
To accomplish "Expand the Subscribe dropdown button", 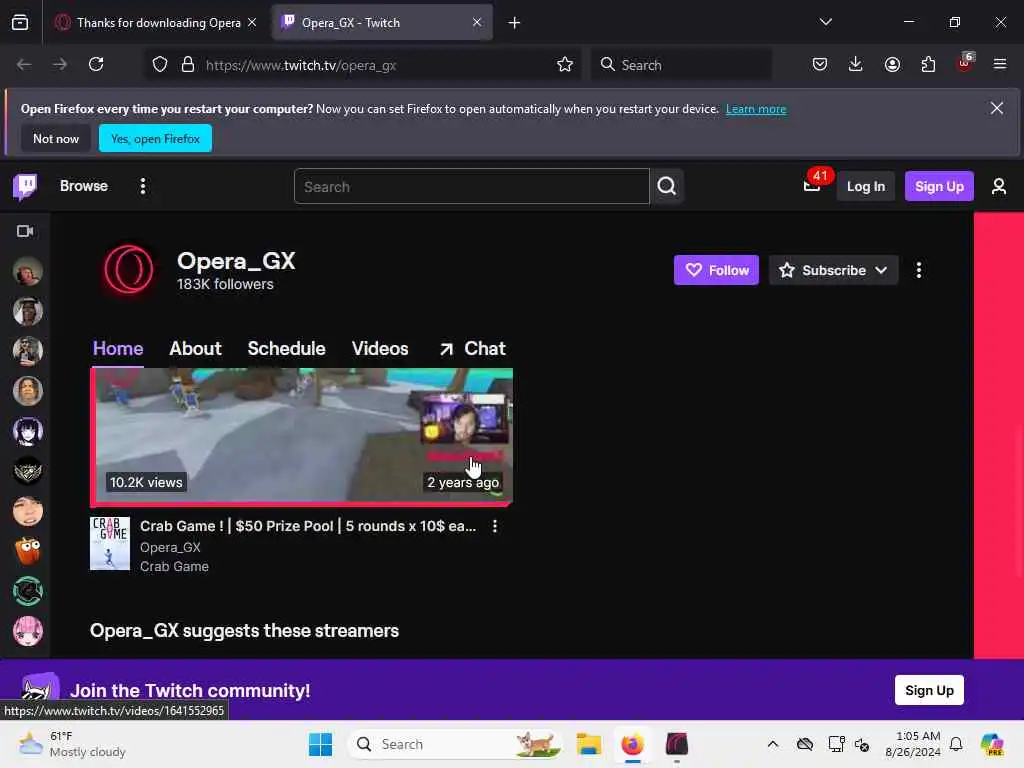I will (x=833, y=270).
